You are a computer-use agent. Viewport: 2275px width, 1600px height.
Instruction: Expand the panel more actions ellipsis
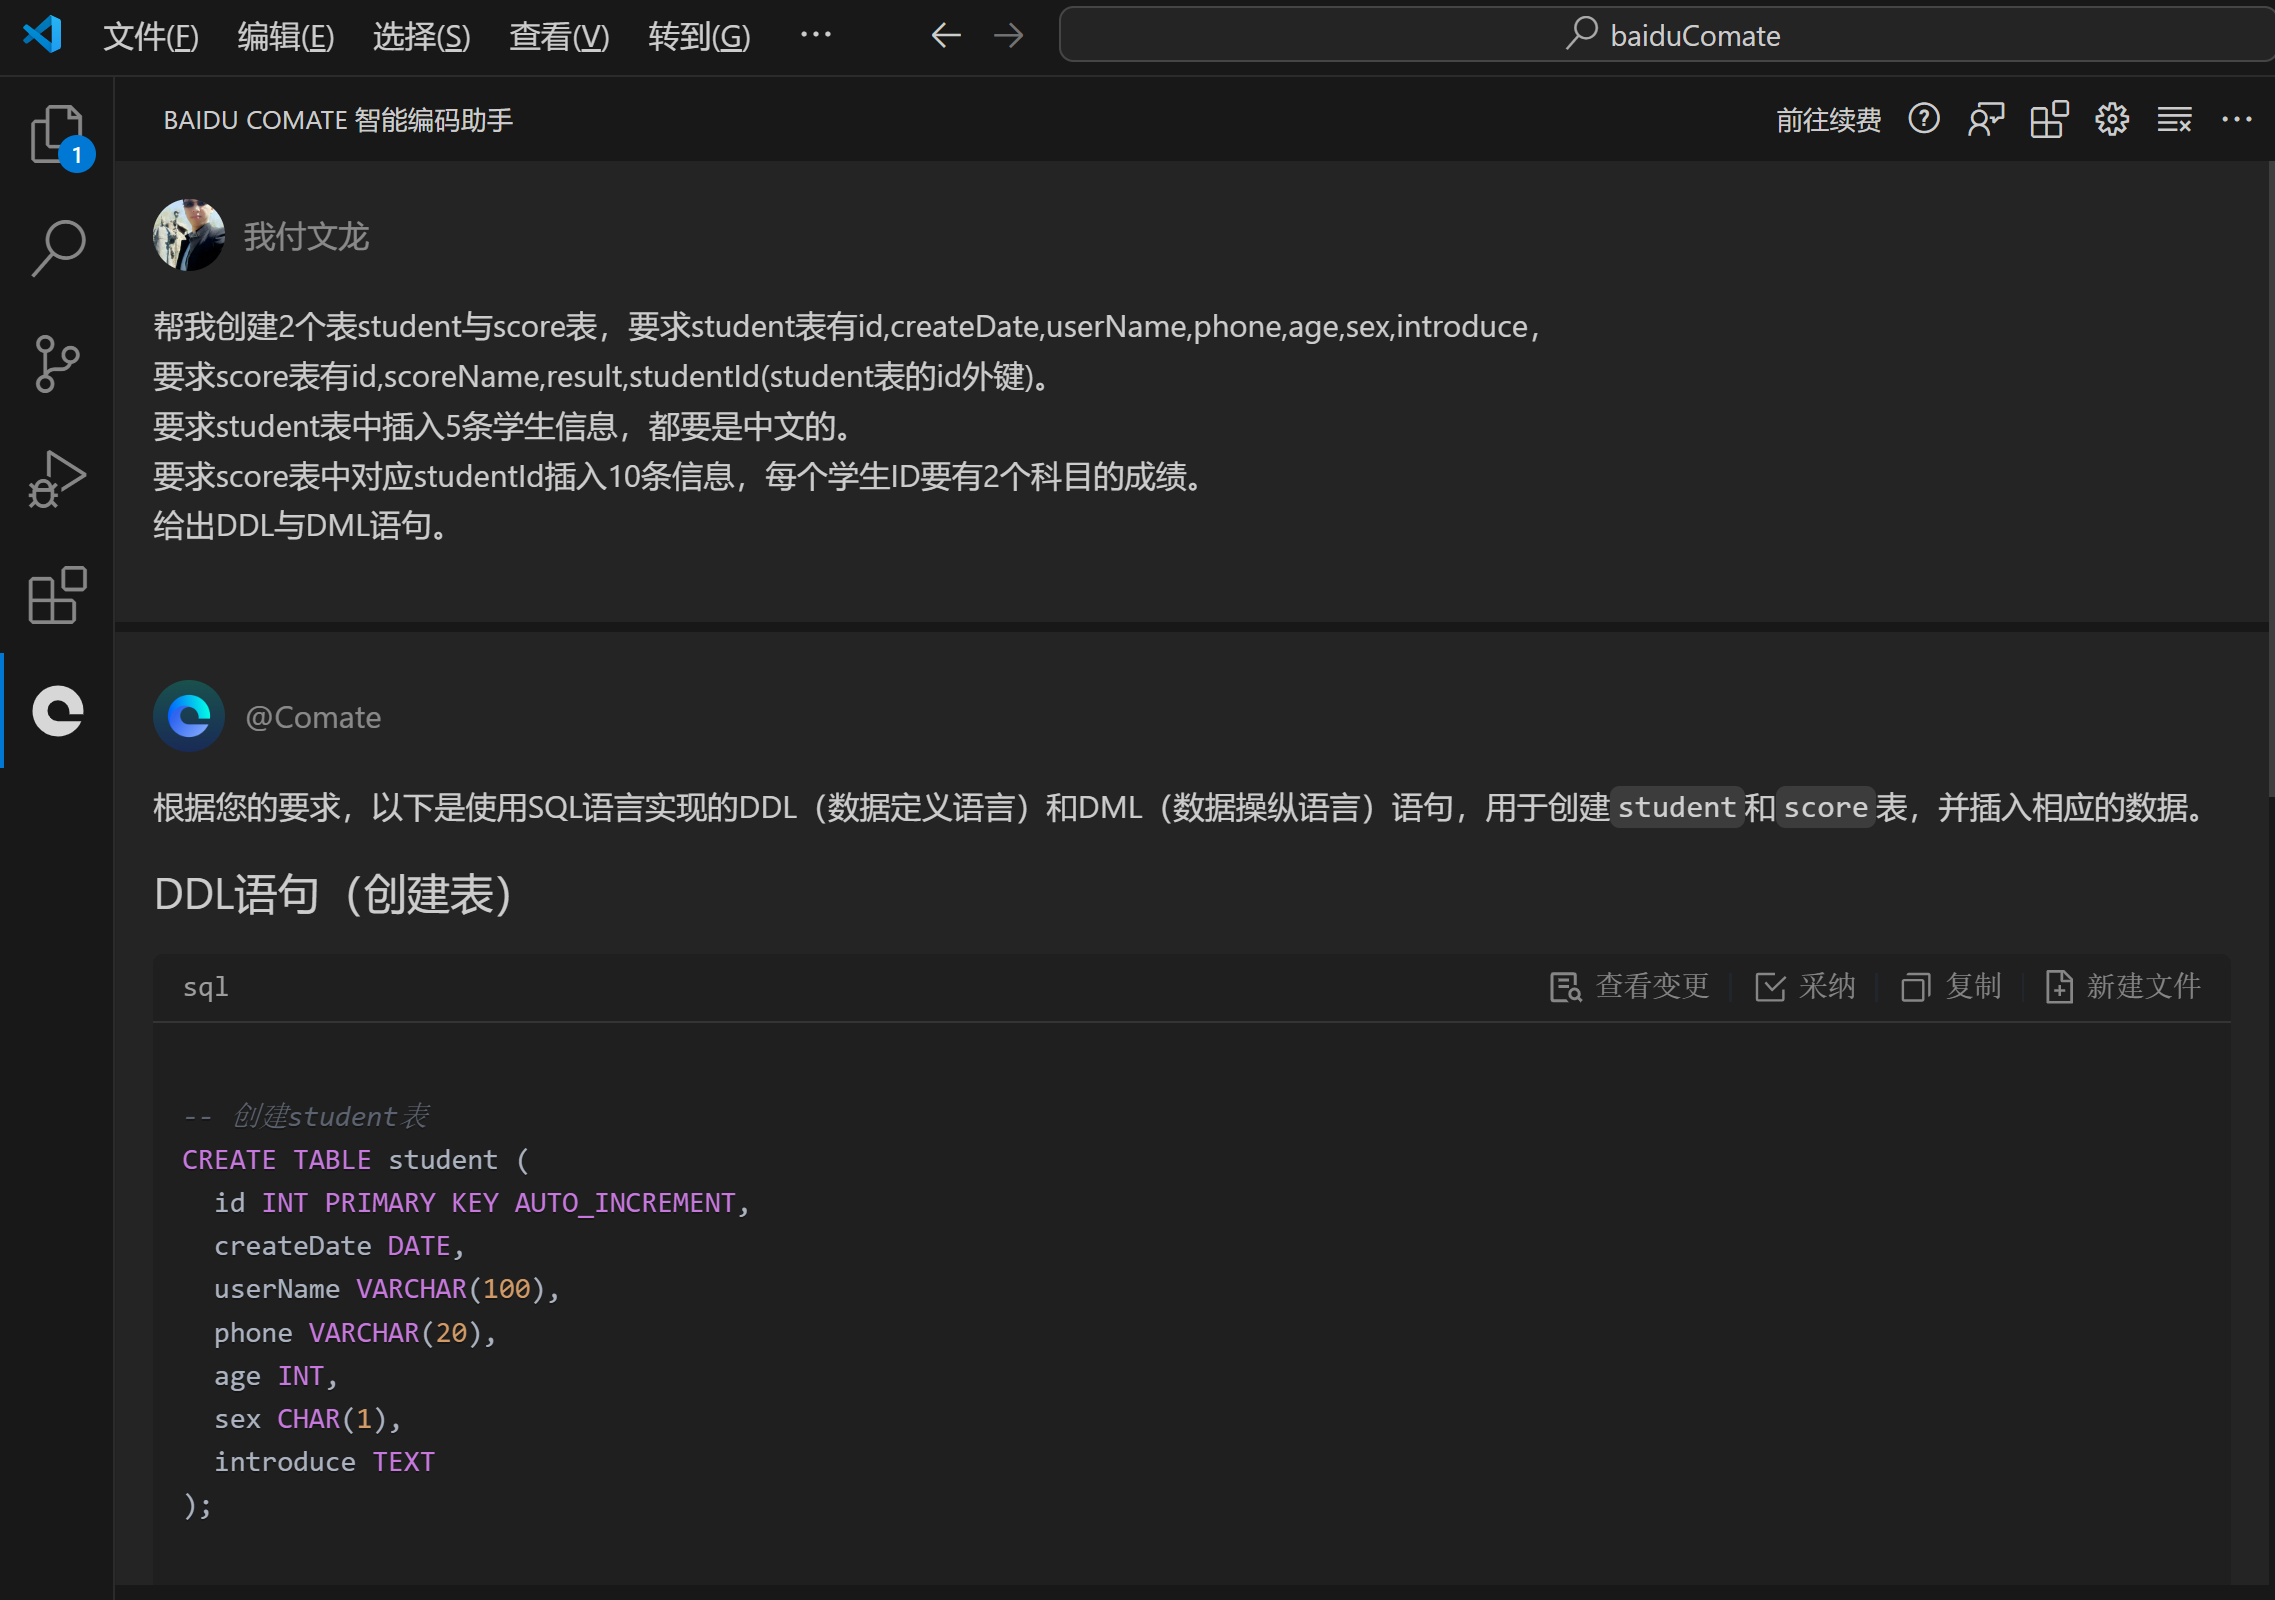(2236, 120)
